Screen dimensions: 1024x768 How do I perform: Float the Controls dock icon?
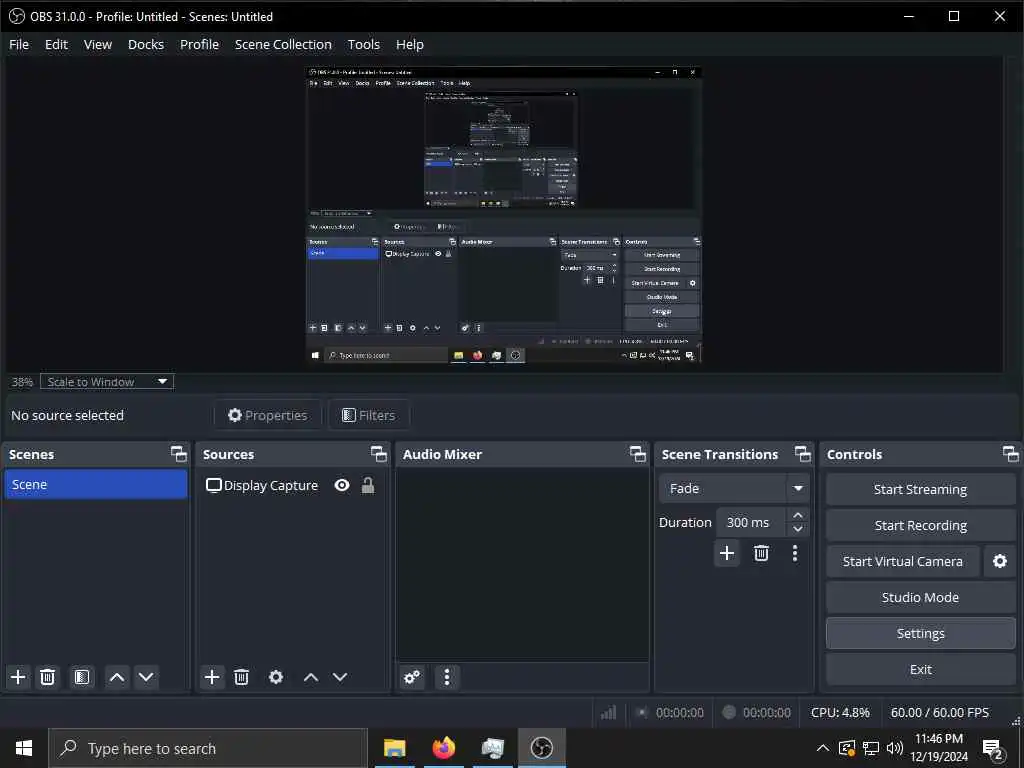tap(1010, 454)
